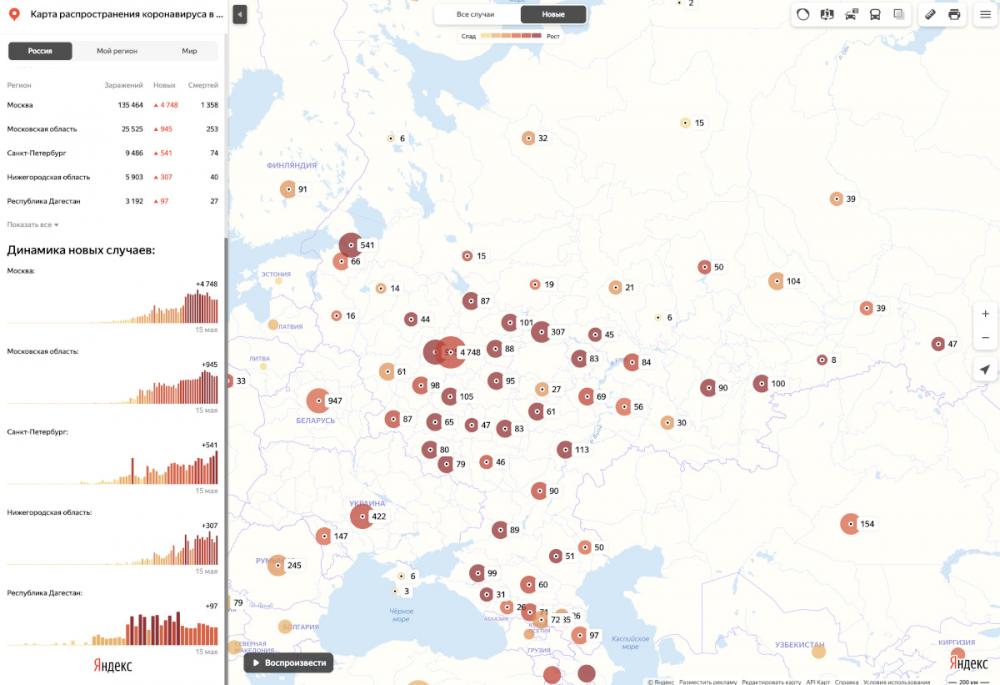Open the "Условия использования" link

pyautogui.click(x=897, y=682)
